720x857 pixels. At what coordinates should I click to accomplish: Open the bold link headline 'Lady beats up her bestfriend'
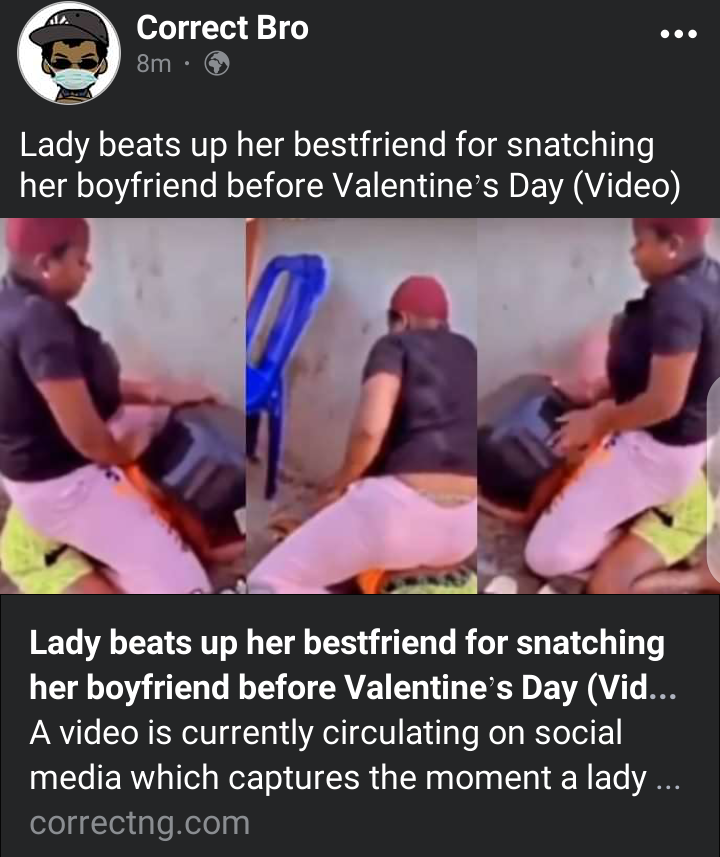point(347,642)
